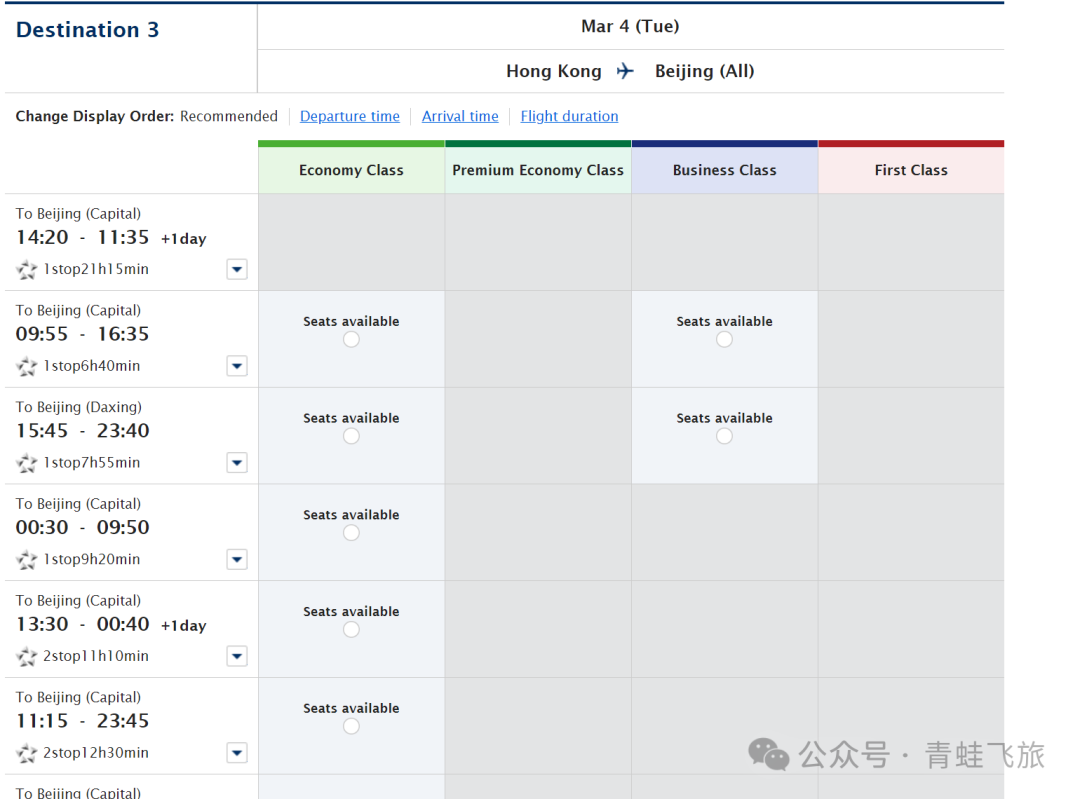Click the 1stop6h40min duration text
Viewport: 1080px width, 799px height.
(92, 366)
